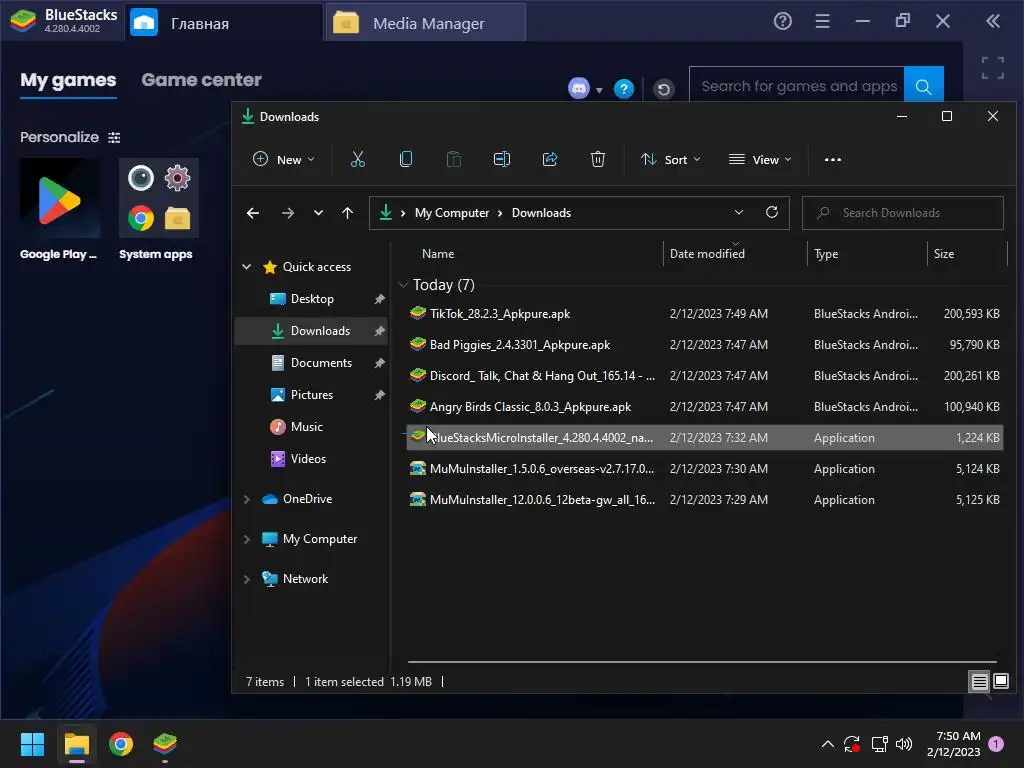1024x768 pixels.
Task: Go back with the Explorer back arrow
Action: (x=253, y=213)
